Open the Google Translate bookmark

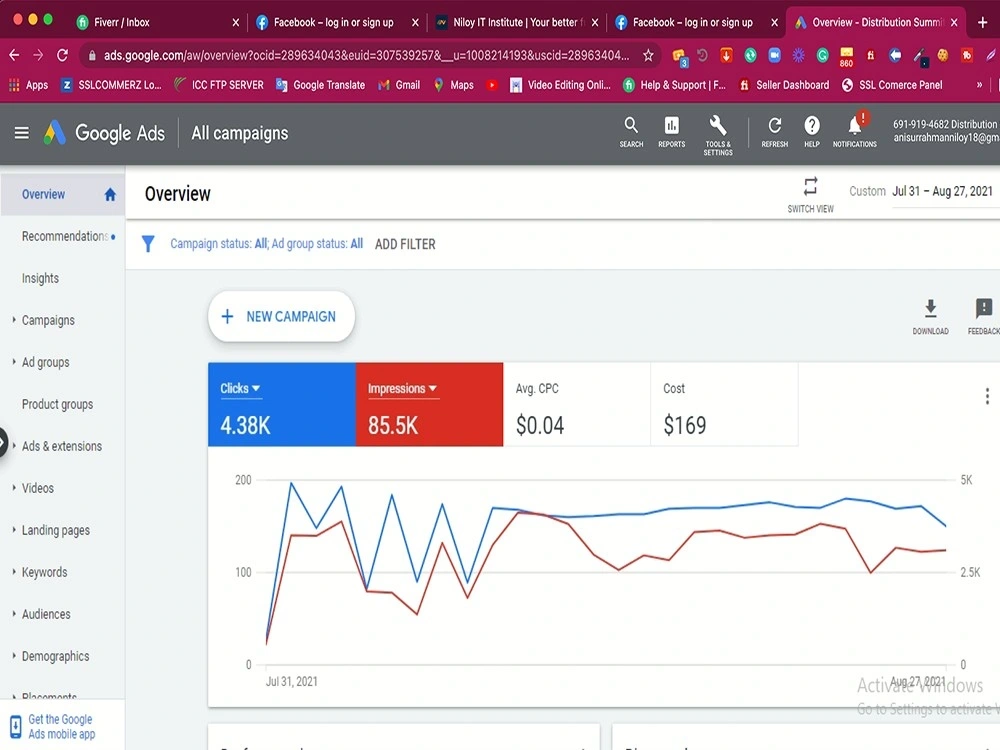[x=320, y=85]
